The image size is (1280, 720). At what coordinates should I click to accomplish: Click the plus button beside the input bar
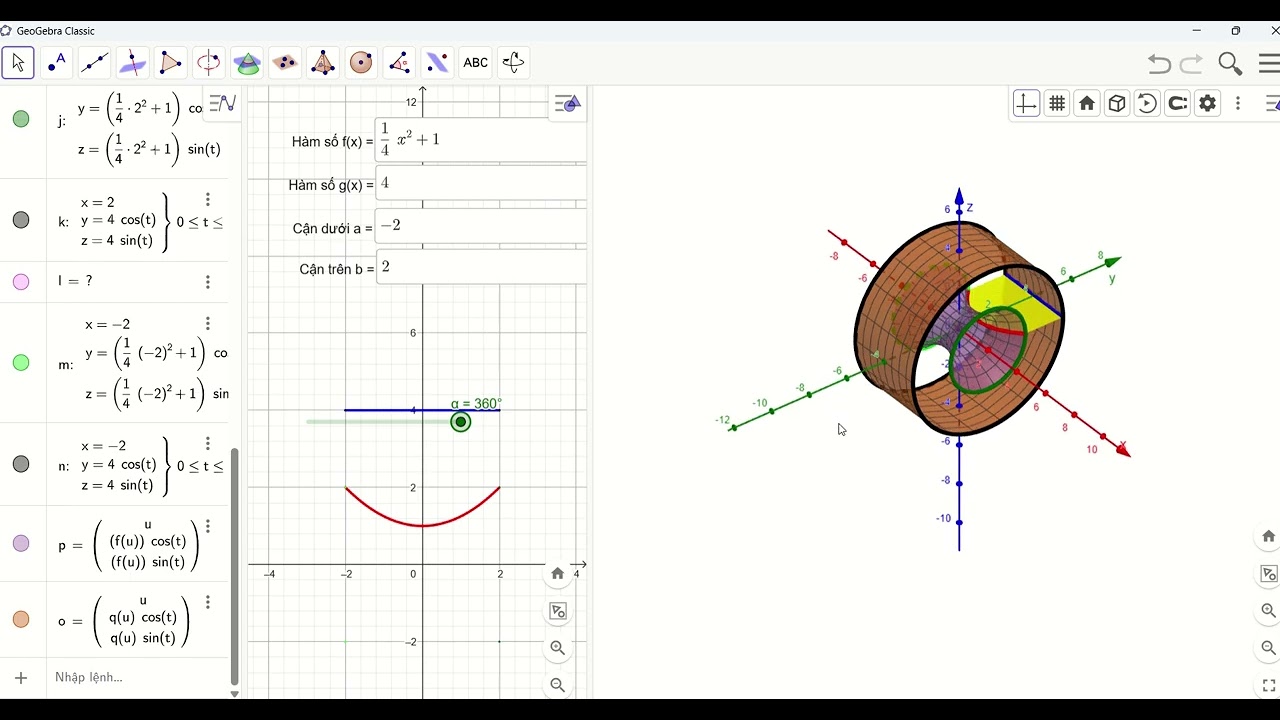(21, 678)
